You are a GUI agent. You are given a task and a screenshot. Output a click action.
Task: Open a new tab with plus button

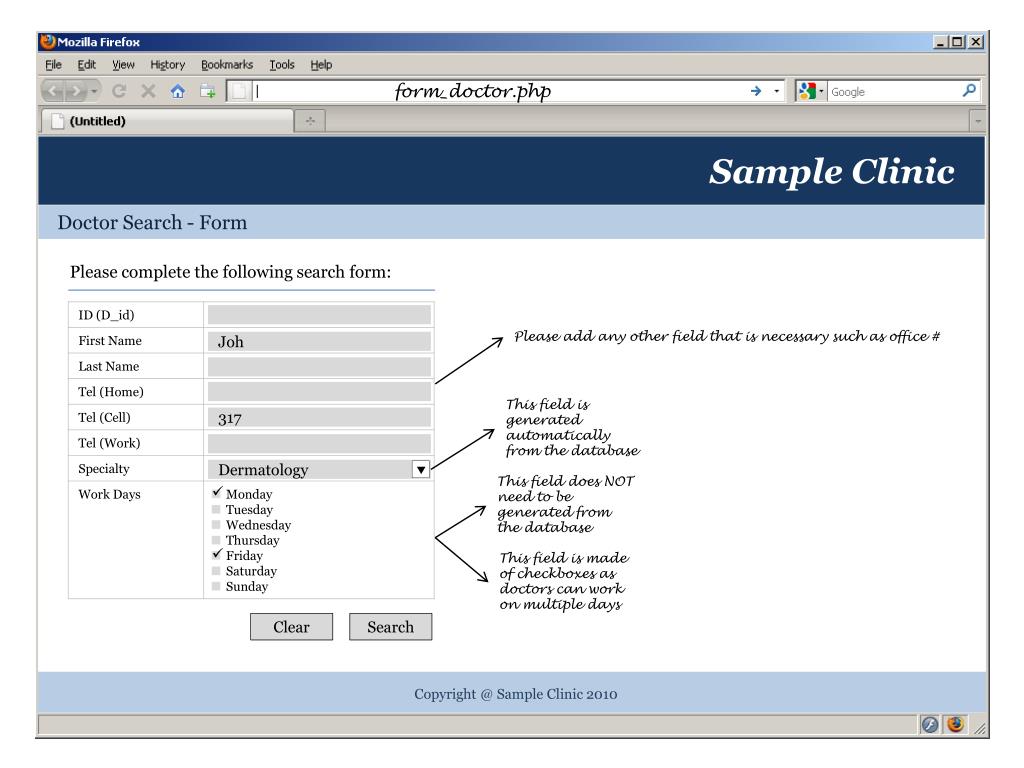click(x=310, y=121)
